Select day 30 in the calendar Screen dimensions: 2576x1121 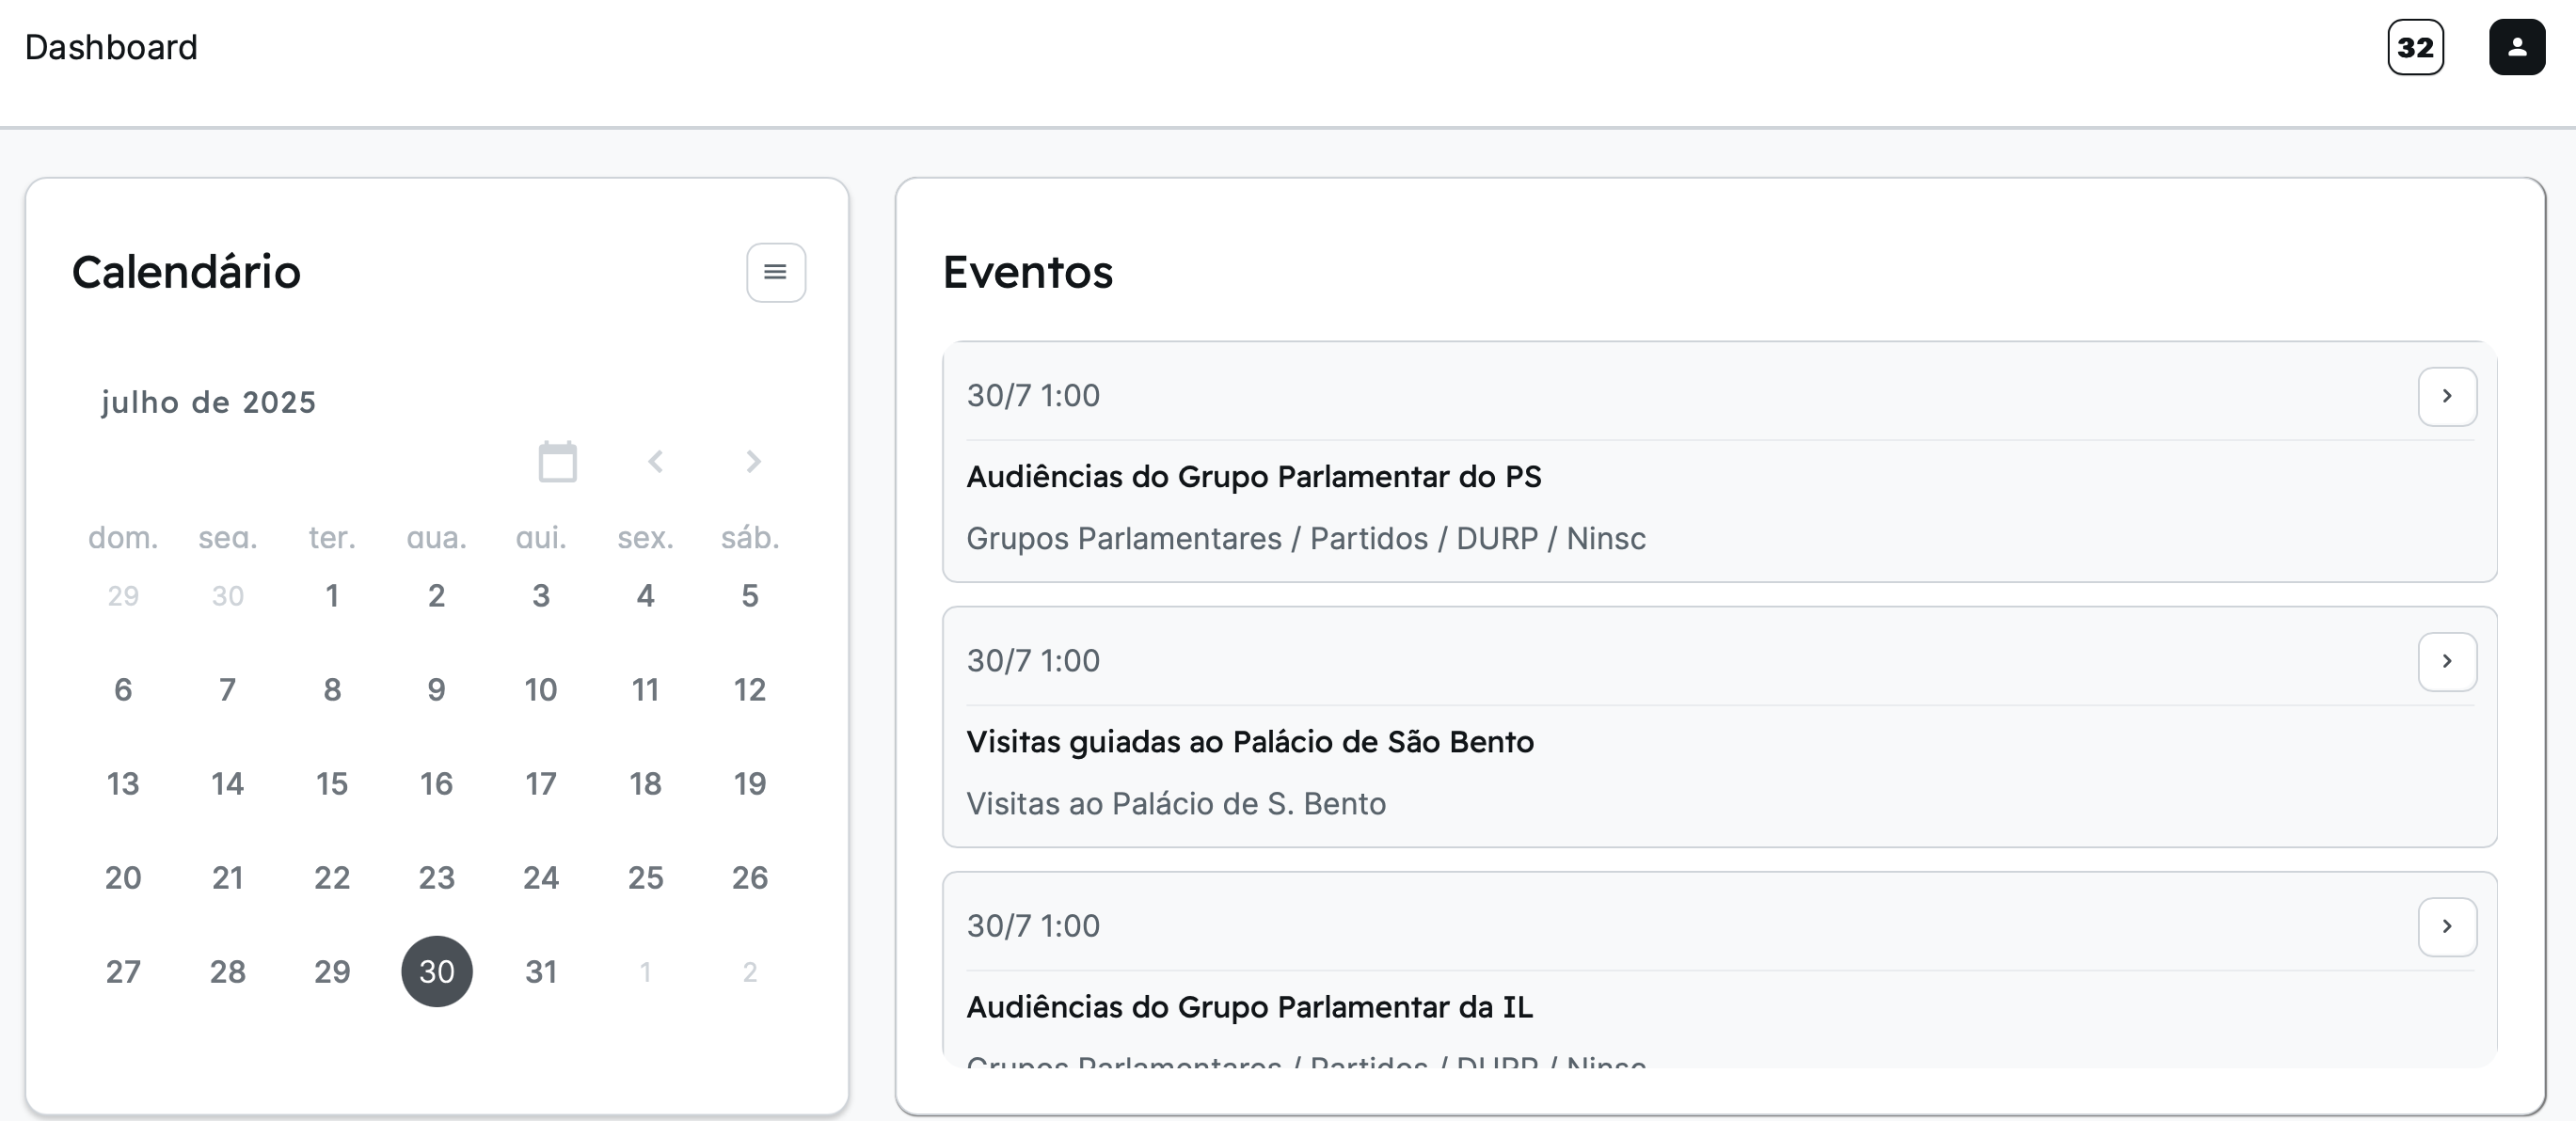436,971
